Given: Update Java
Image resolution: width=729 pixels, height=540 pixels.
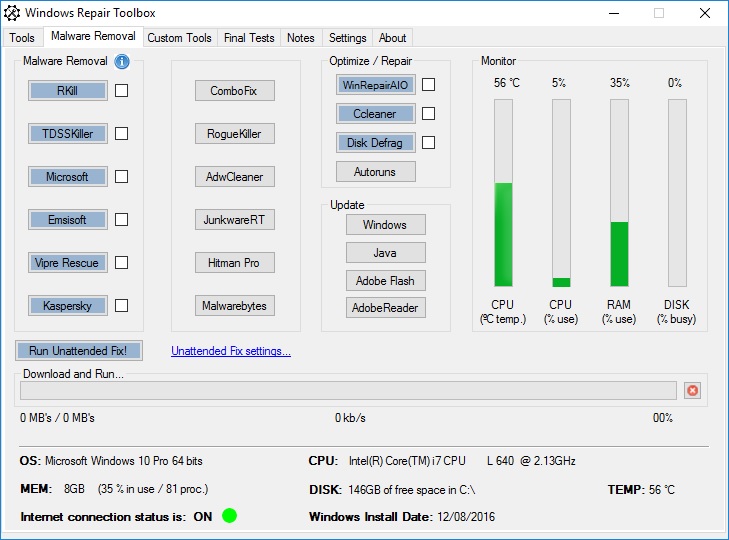Looking at the screenshot, I should tap(385, 253).
